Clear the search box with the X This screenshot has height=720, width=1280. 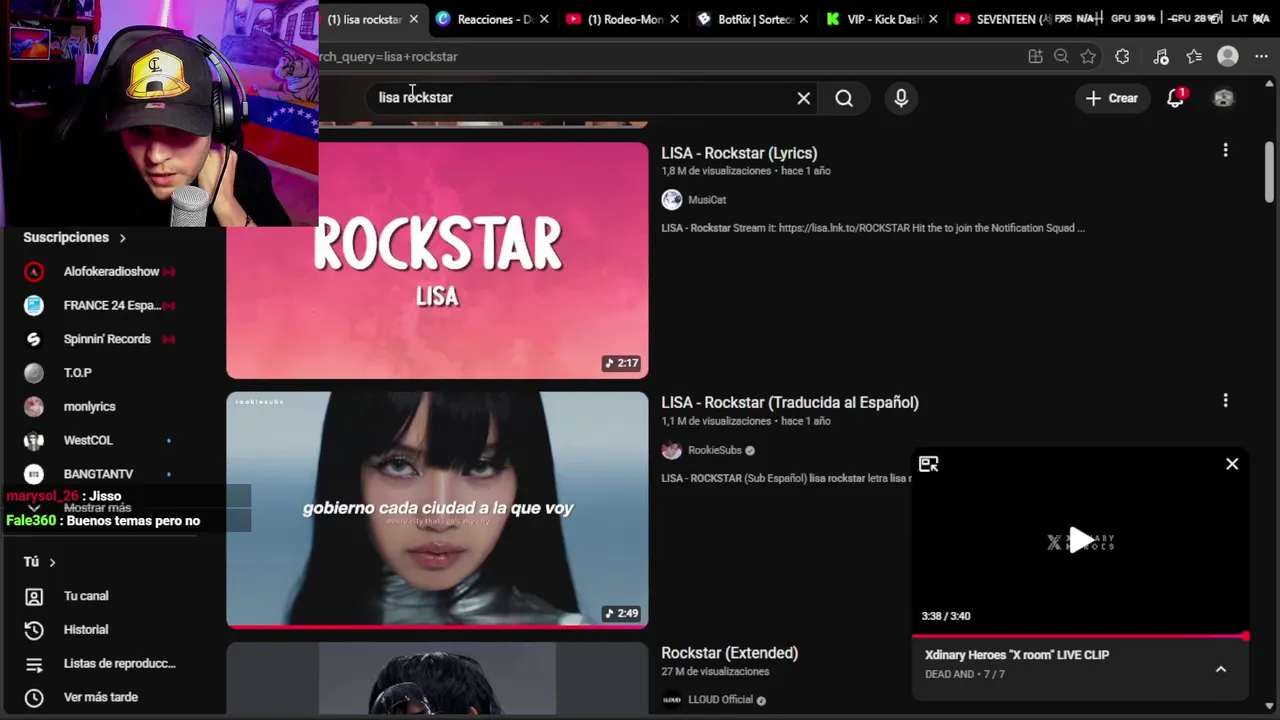pyautogui.click(x=804, y=98)
